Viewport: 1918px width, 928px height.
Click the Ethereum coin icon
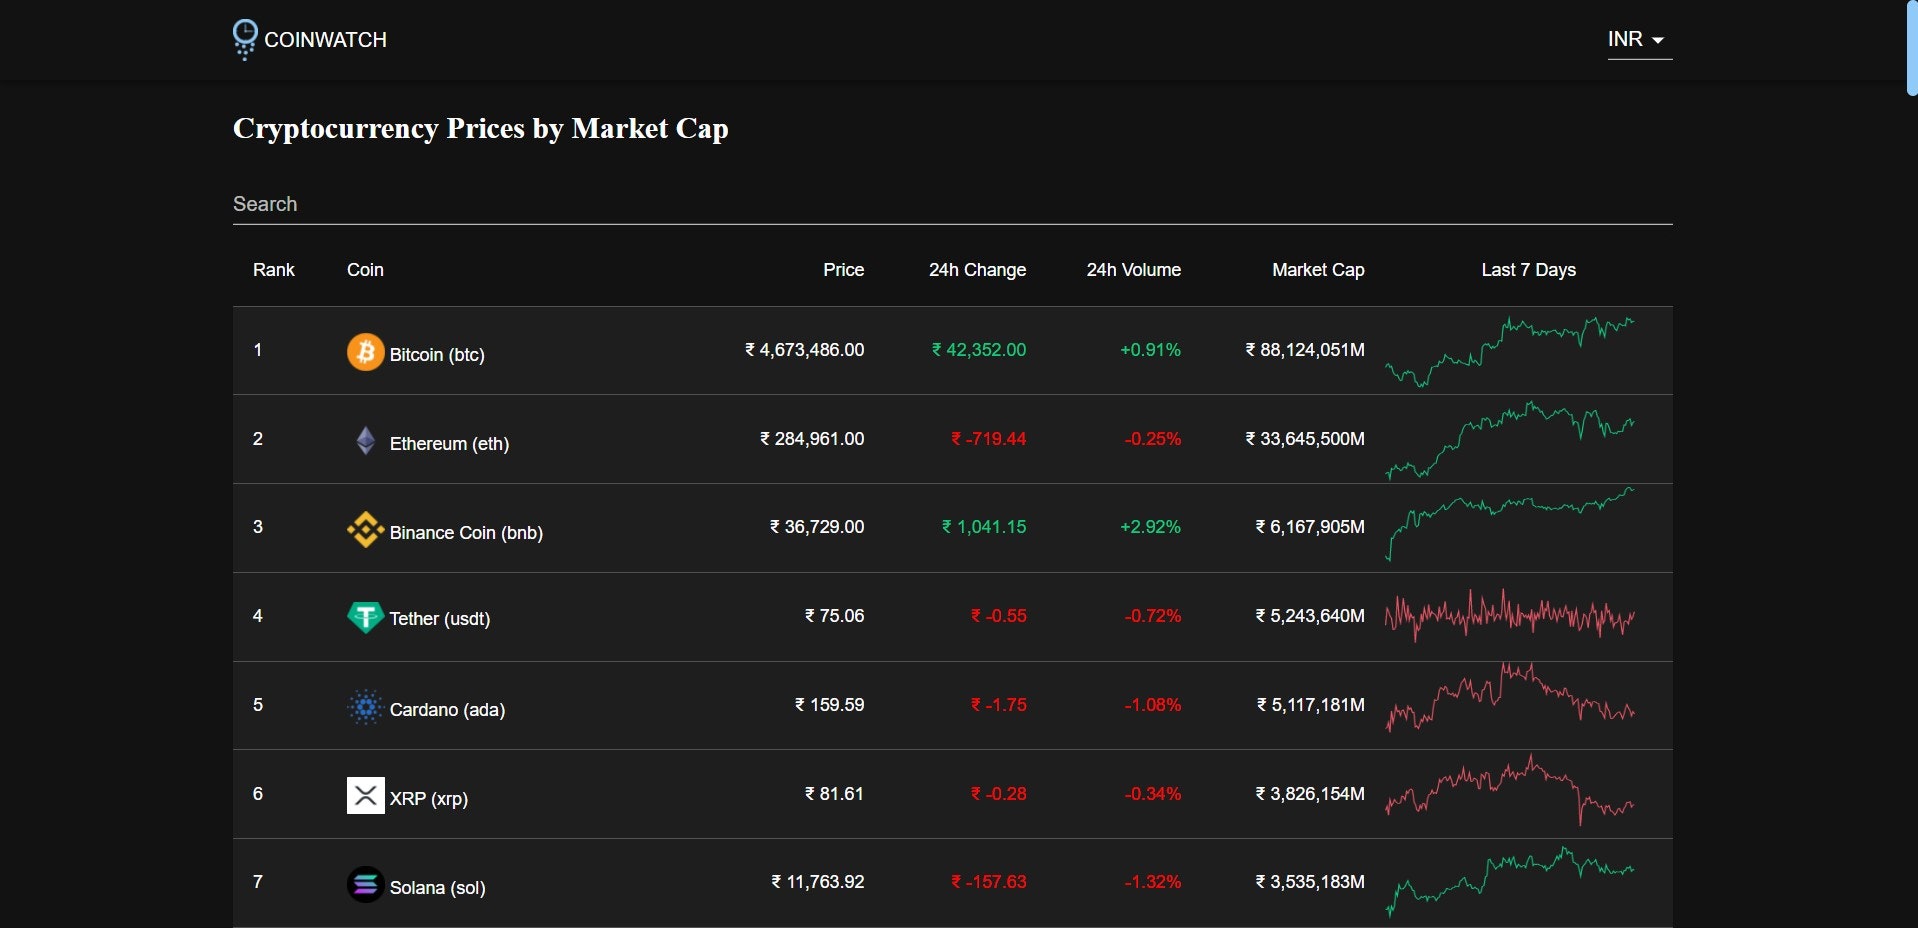pos(365,441)
